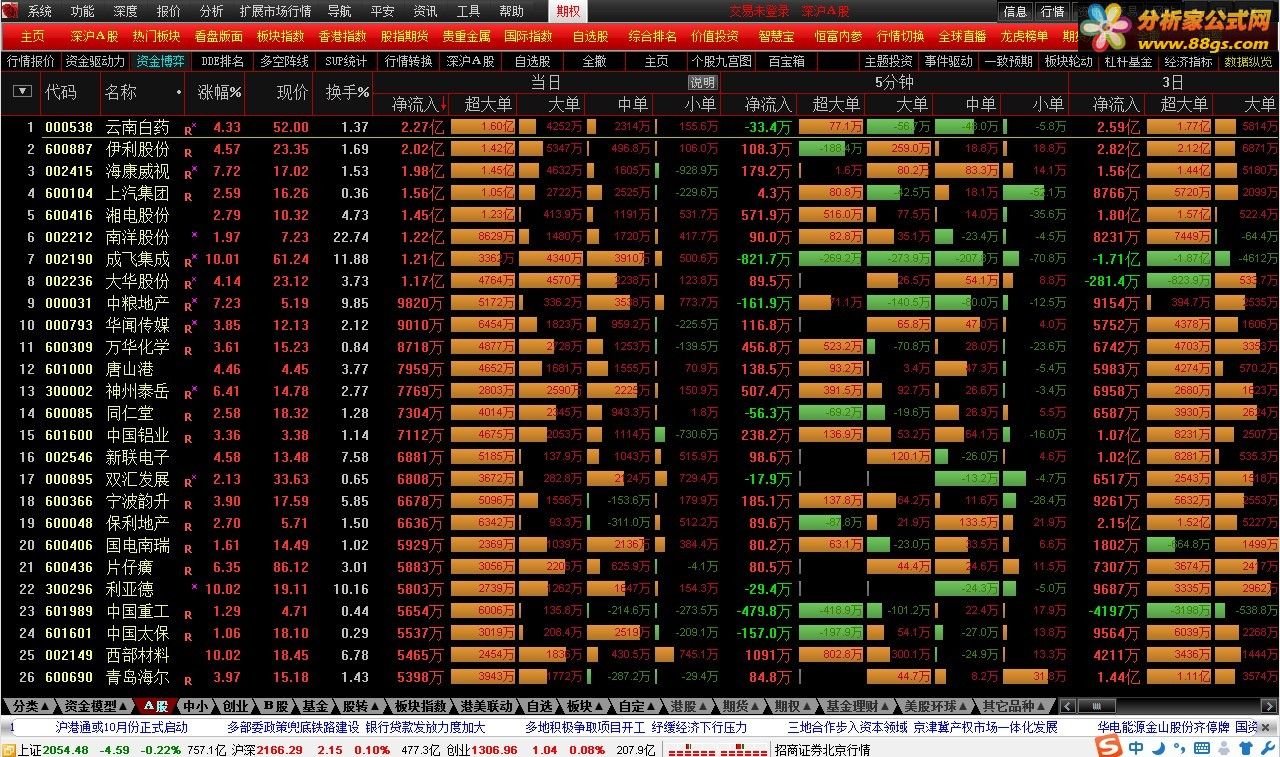Click the purple x marker next to 南洋股份
1280x757 pixels.
tap(195, 235)
